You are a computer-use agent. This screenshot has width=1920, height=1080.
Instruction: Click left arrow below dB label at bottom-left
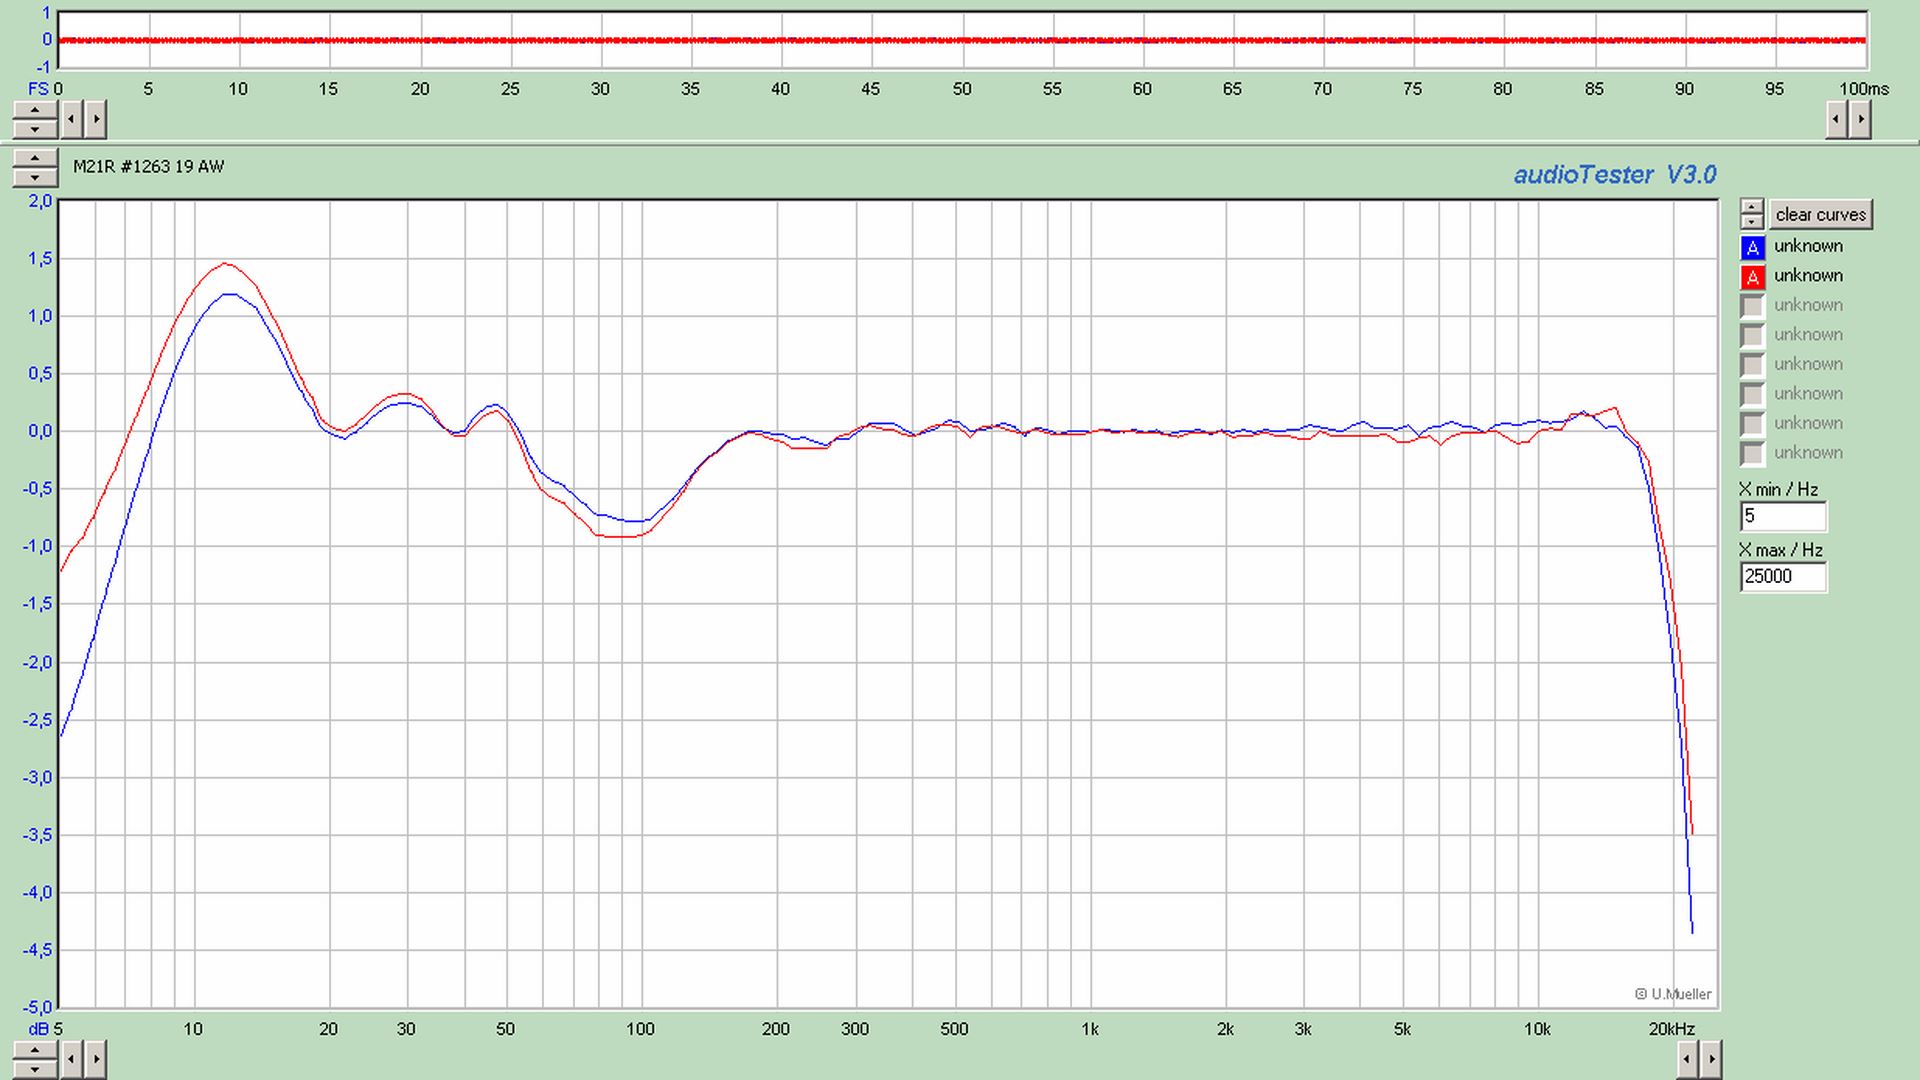[x=72, y=1058]
